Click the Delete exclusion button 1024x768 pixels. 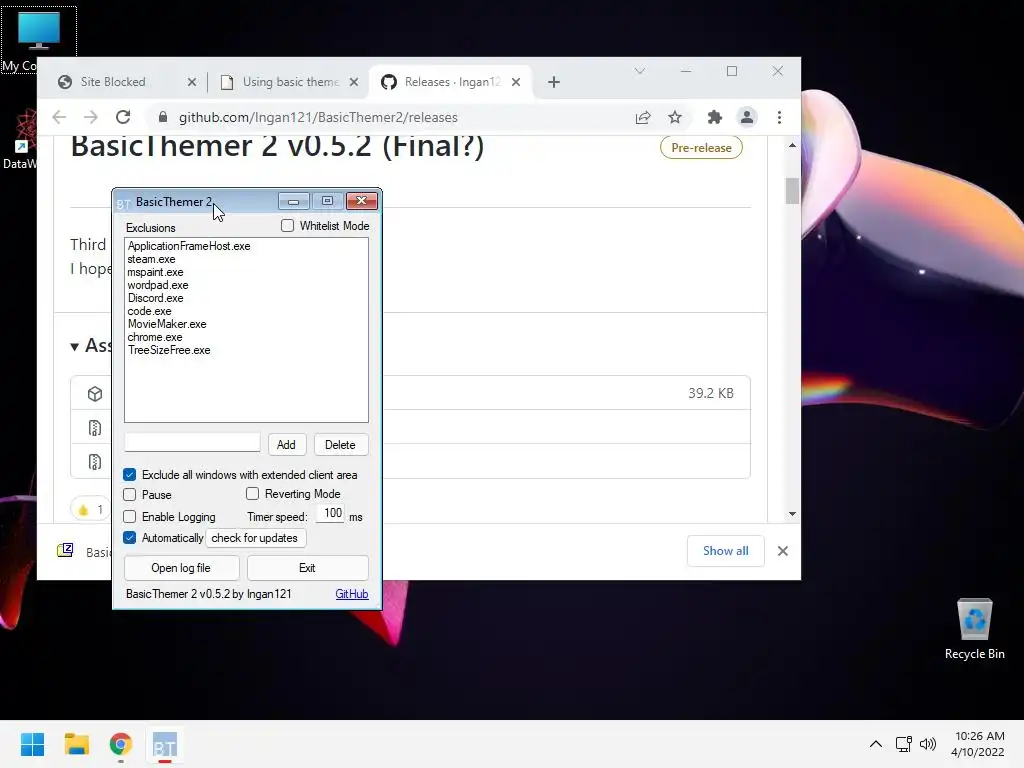click(340, 445)
